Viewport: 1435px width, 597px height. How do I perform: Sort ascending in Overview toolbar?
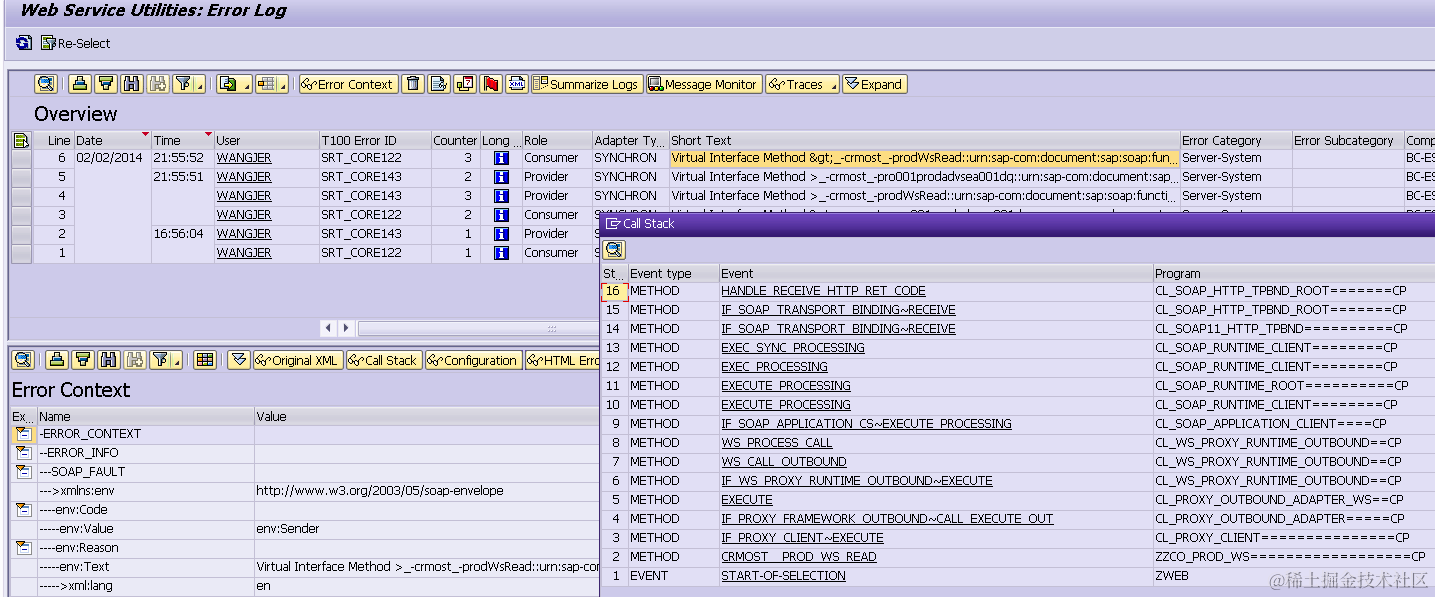click(x=80, y=84)
